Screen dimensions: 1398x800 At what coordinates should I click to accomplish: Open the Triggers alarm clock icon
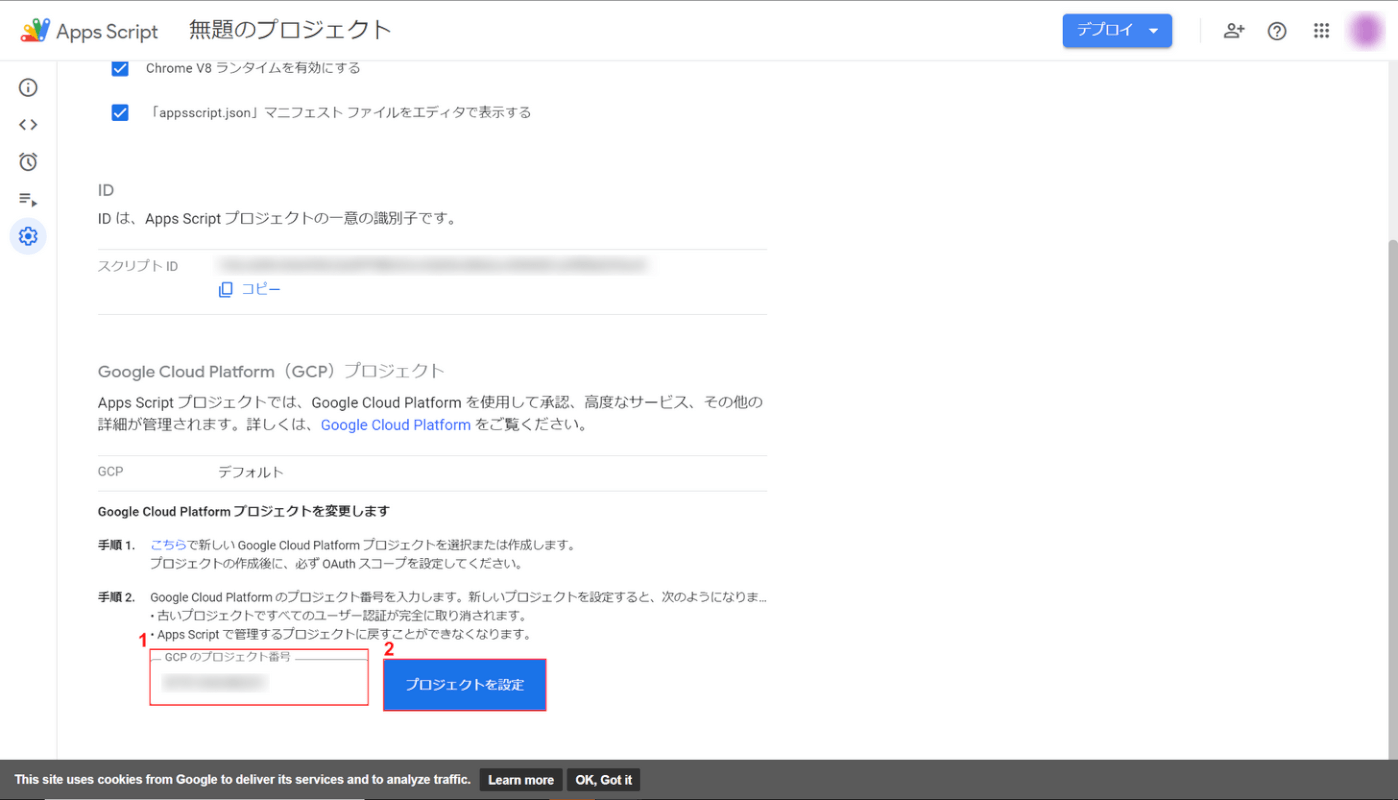(x=28, y=162)
